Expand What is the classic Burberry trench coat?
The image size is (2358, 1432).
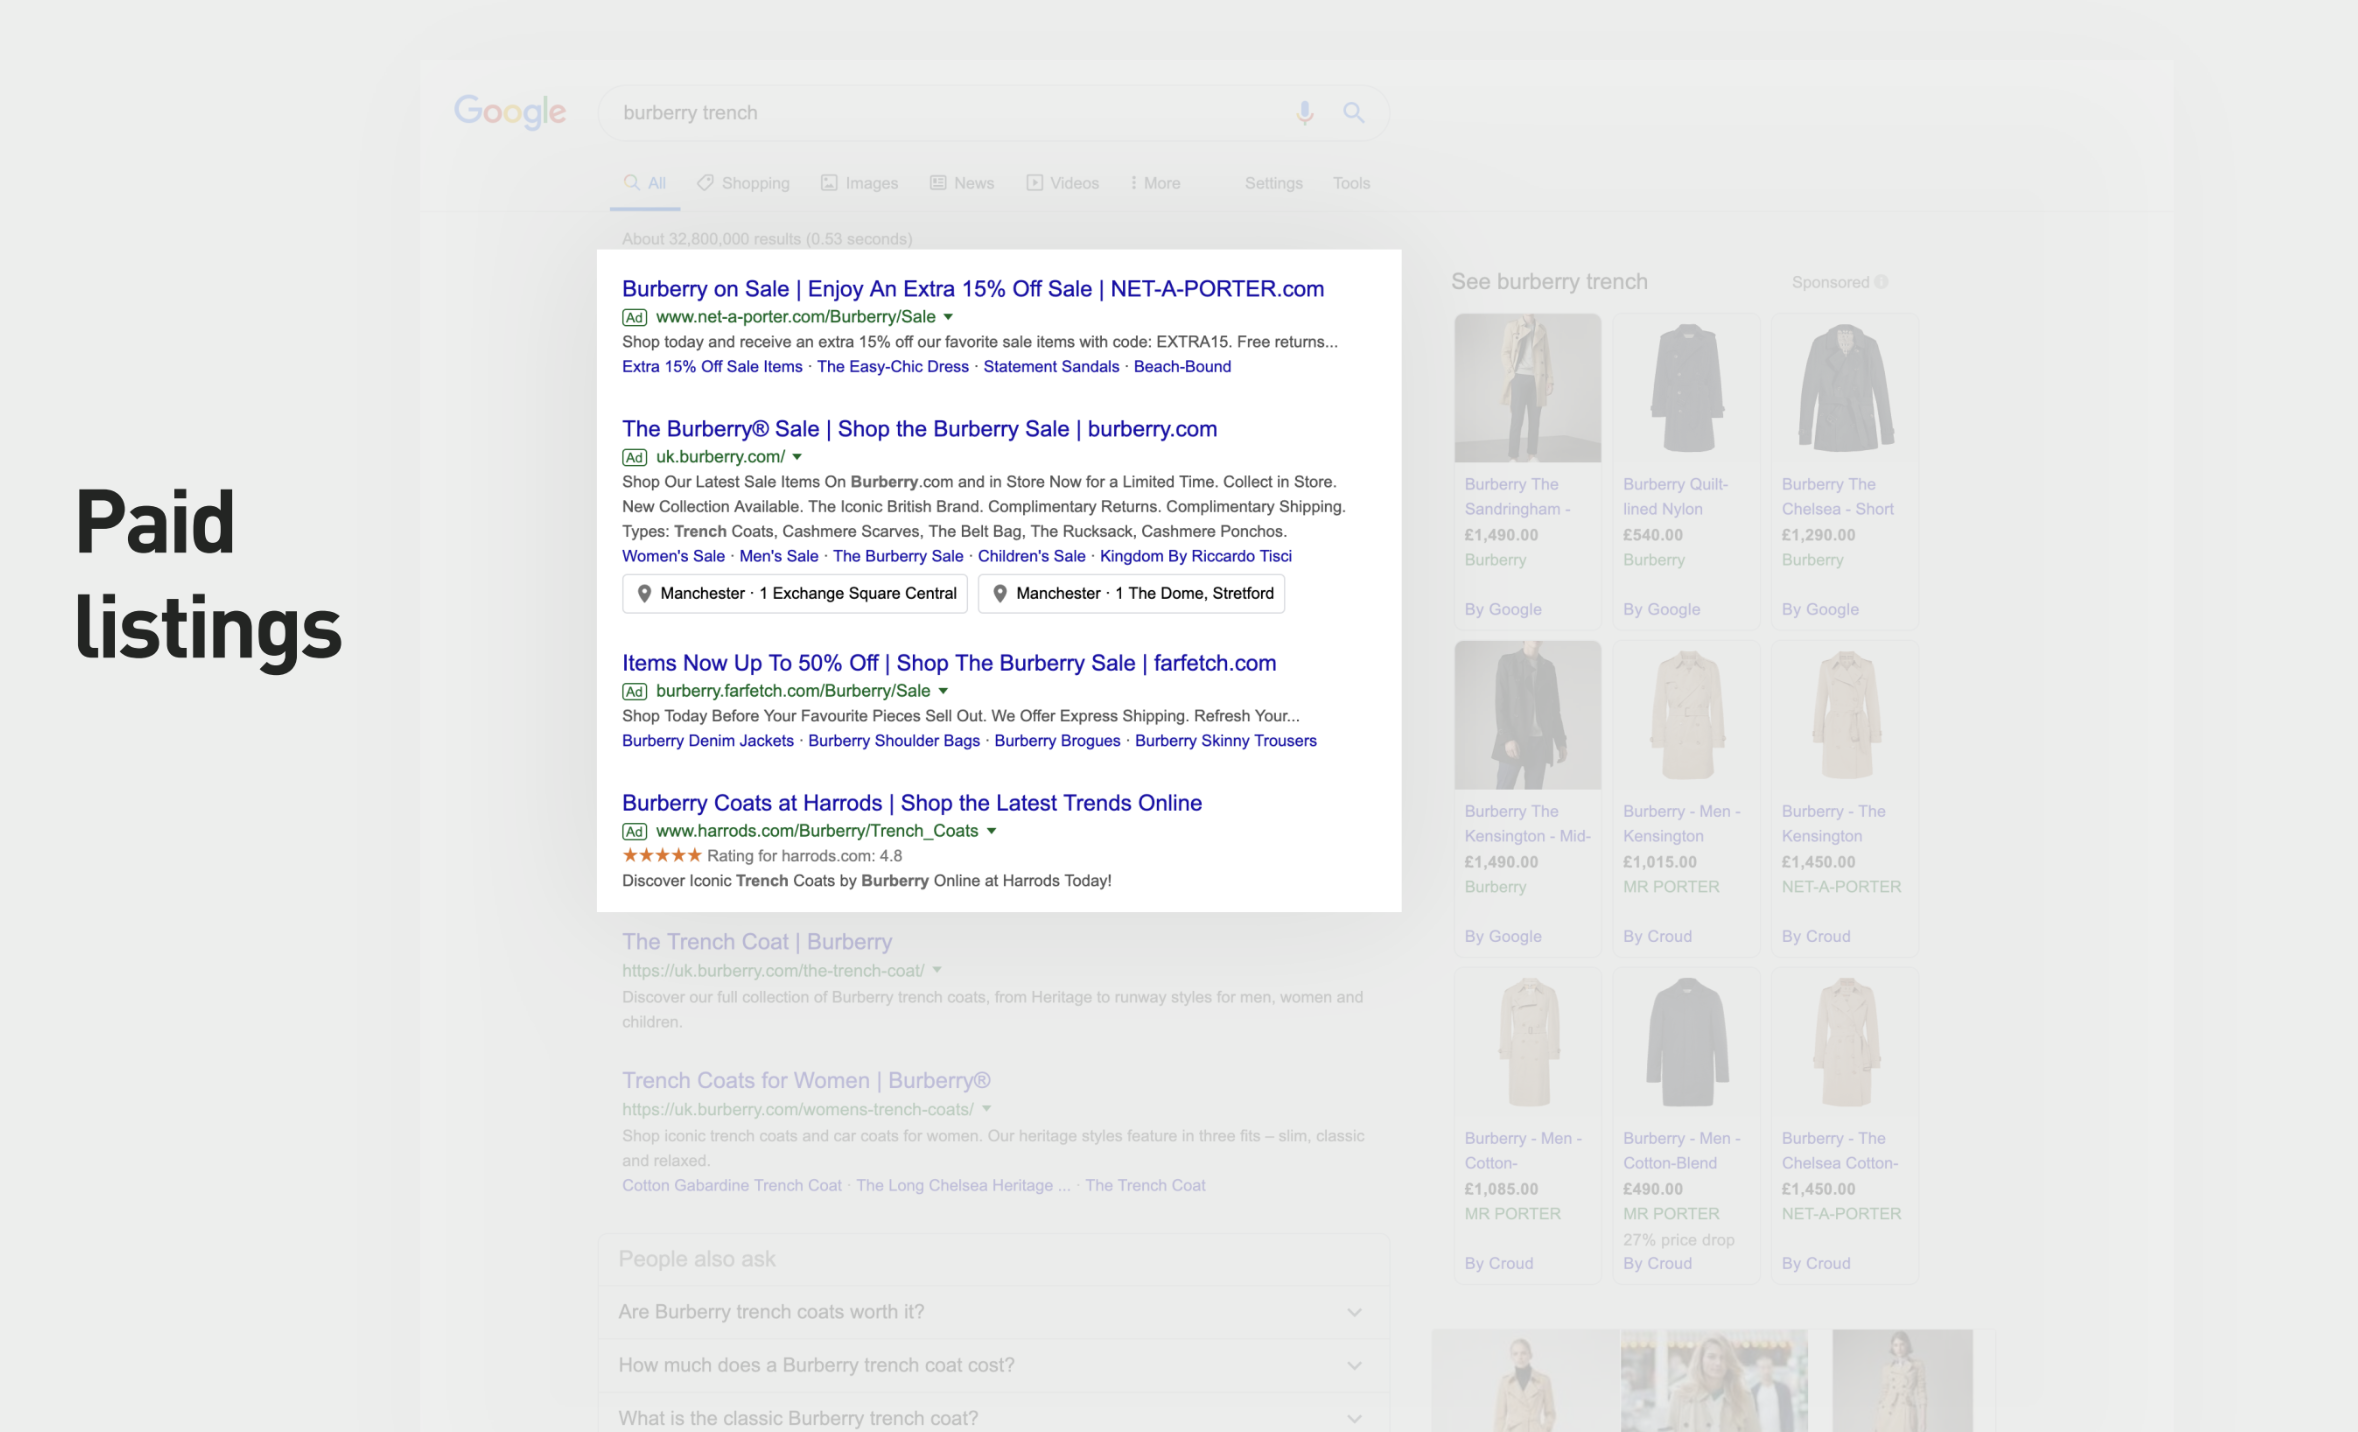point(994,1418)
